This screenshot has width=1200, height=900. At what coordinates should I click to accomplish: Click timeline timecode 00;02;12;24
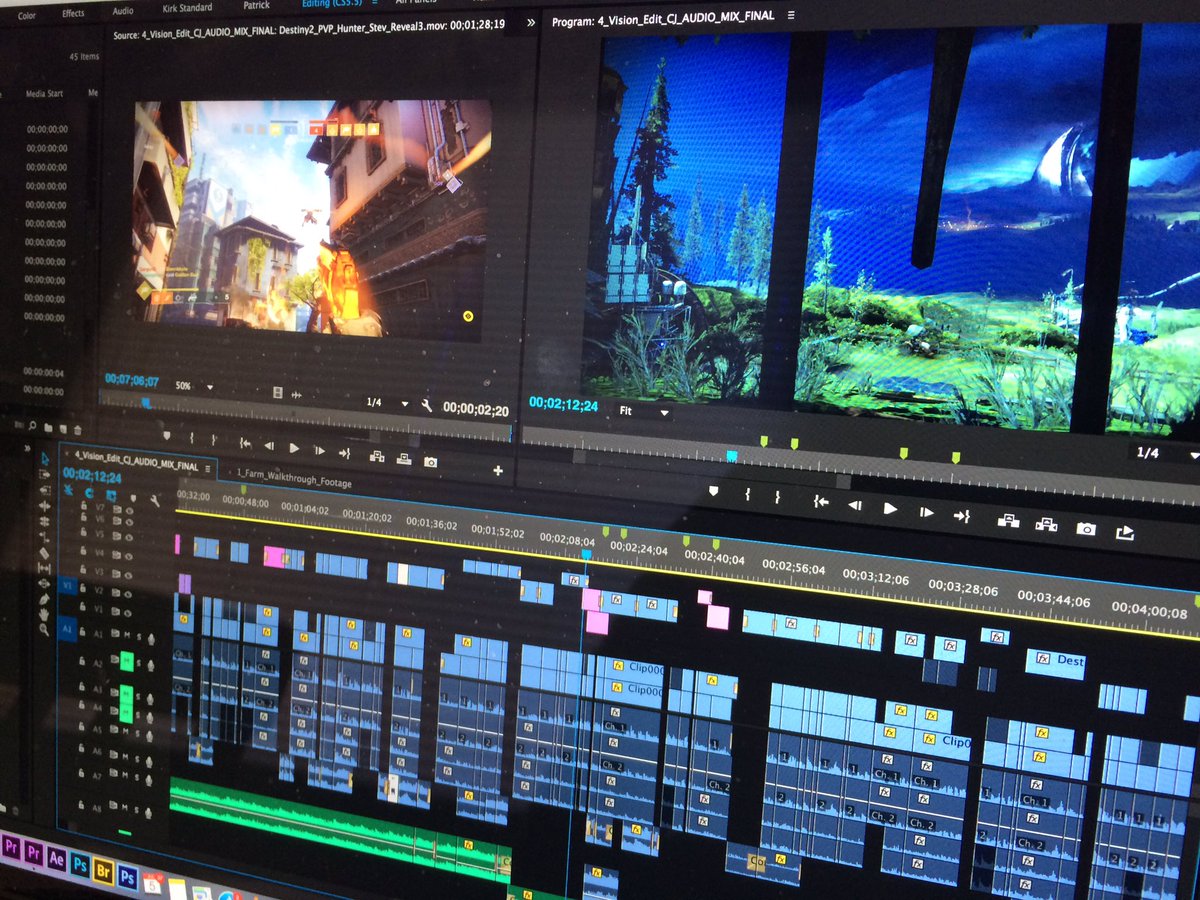(92, 477)
